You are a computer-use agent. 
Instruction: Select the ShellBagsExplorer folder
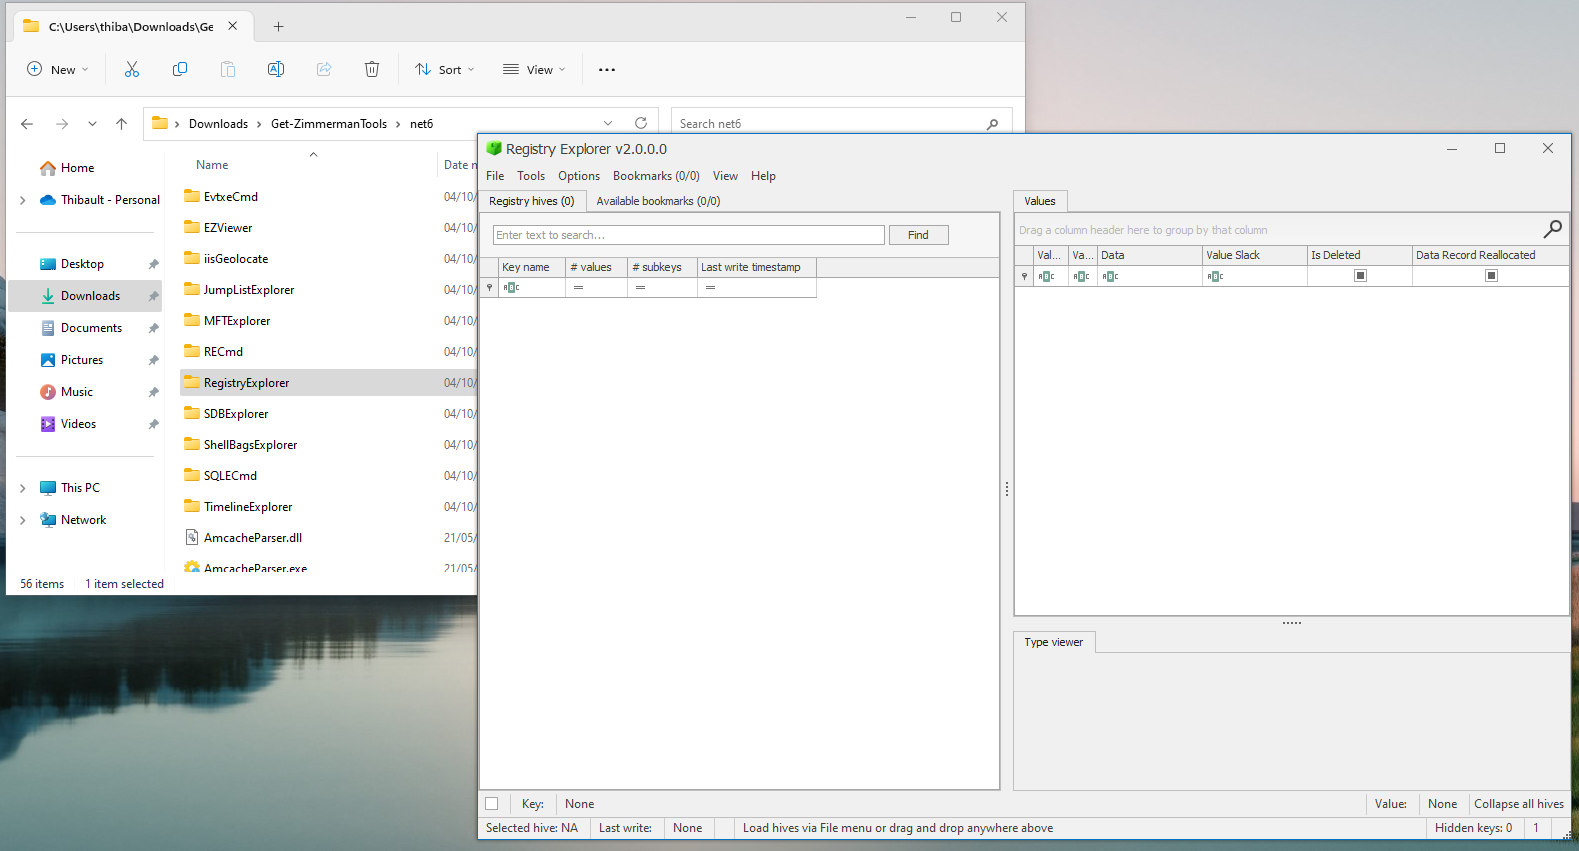[x=250, y=445]
